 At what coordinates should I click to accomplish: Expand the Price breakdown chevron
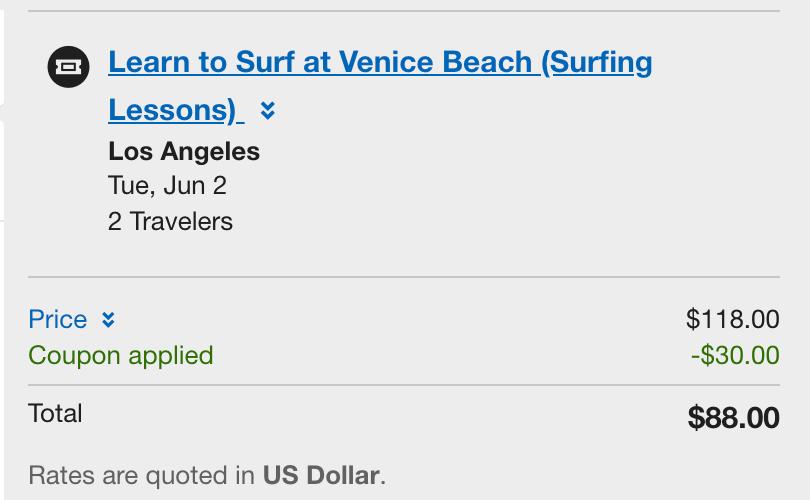(108, 320)
